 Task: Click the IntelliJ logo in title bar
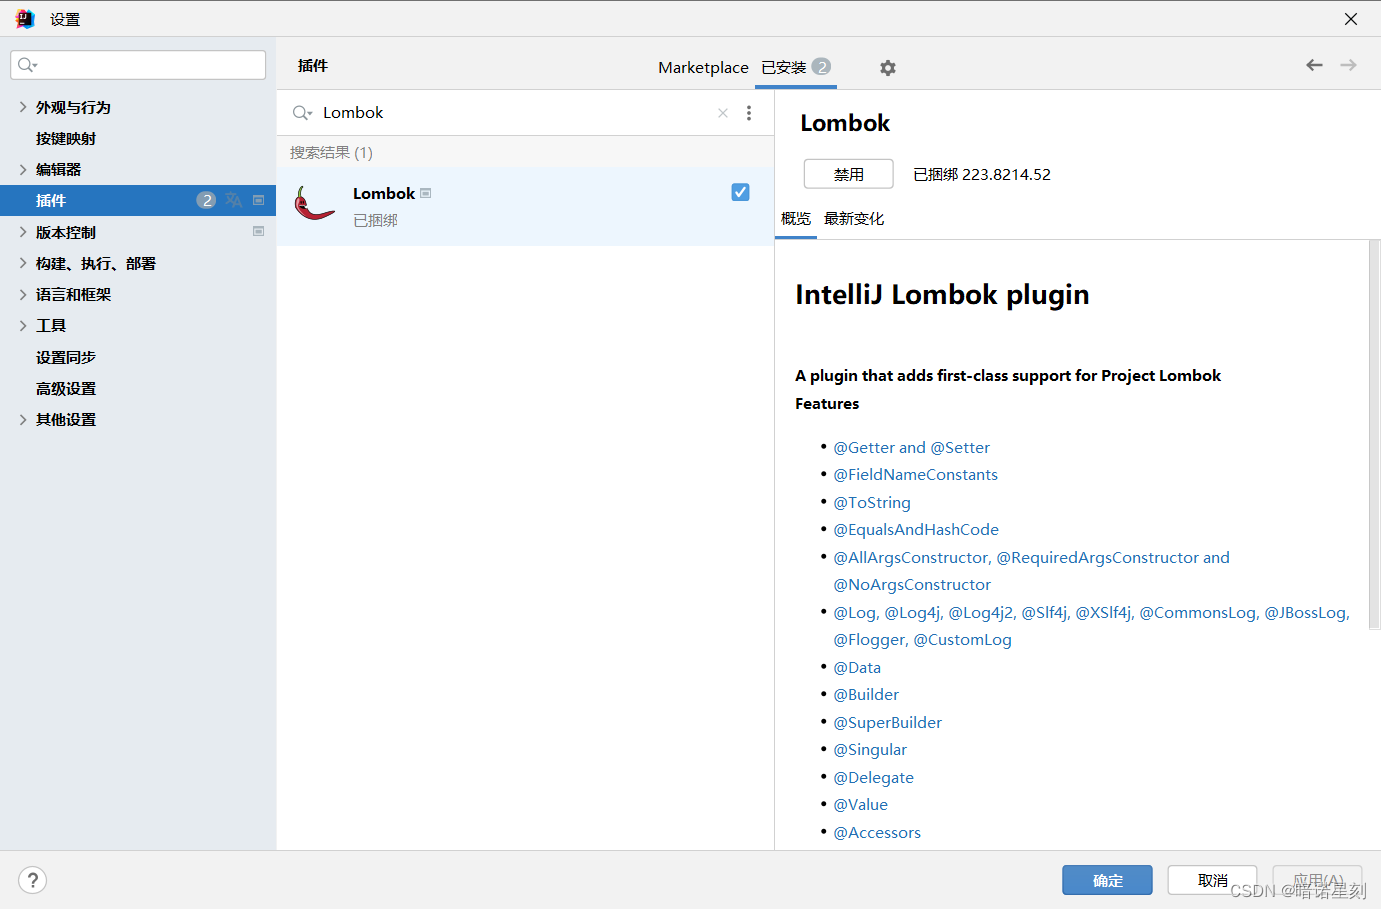25,19
